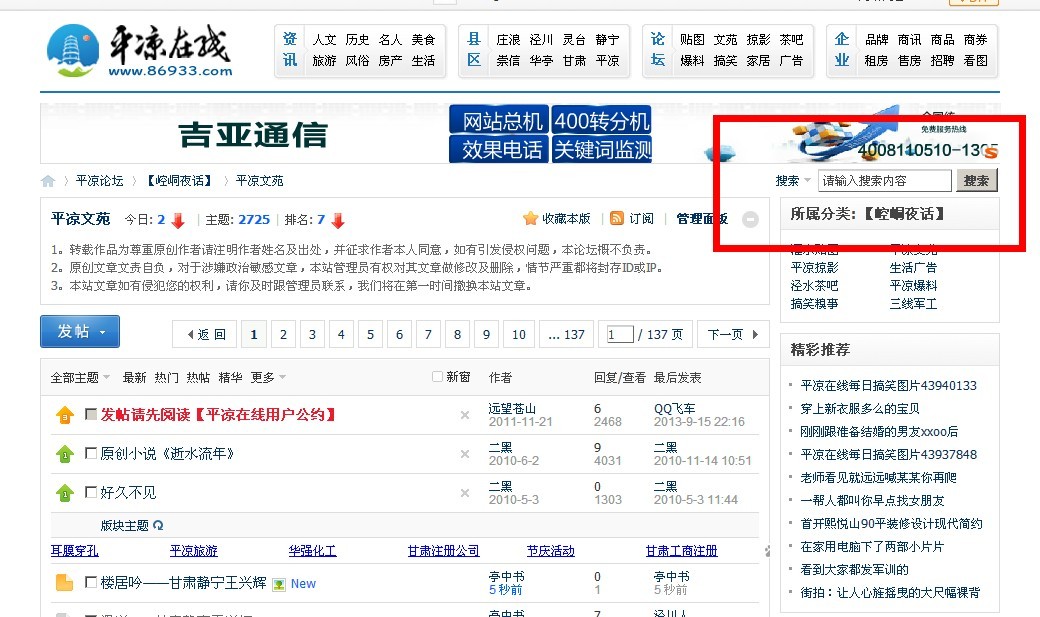The width and height of the screenshot is (1040, 617).
Task: Click last poster QQ飞车
Action: (x=675, y=409)
